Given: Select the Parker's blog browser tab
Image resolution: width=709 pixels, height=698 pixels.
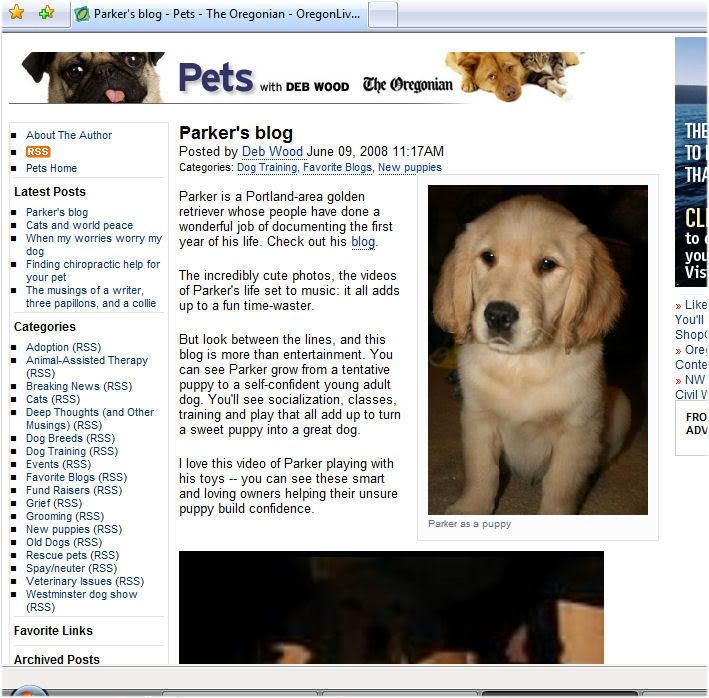Looking at the screenshot, I should click(x=219, y=14).
